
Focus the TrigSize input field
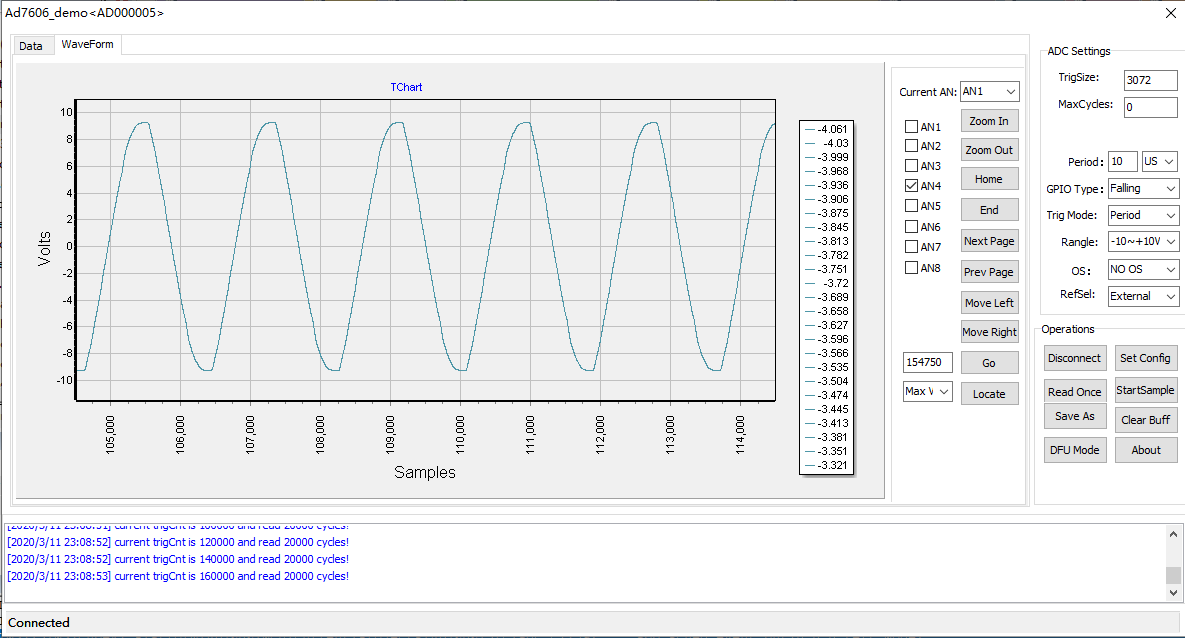click(1150, 80)
